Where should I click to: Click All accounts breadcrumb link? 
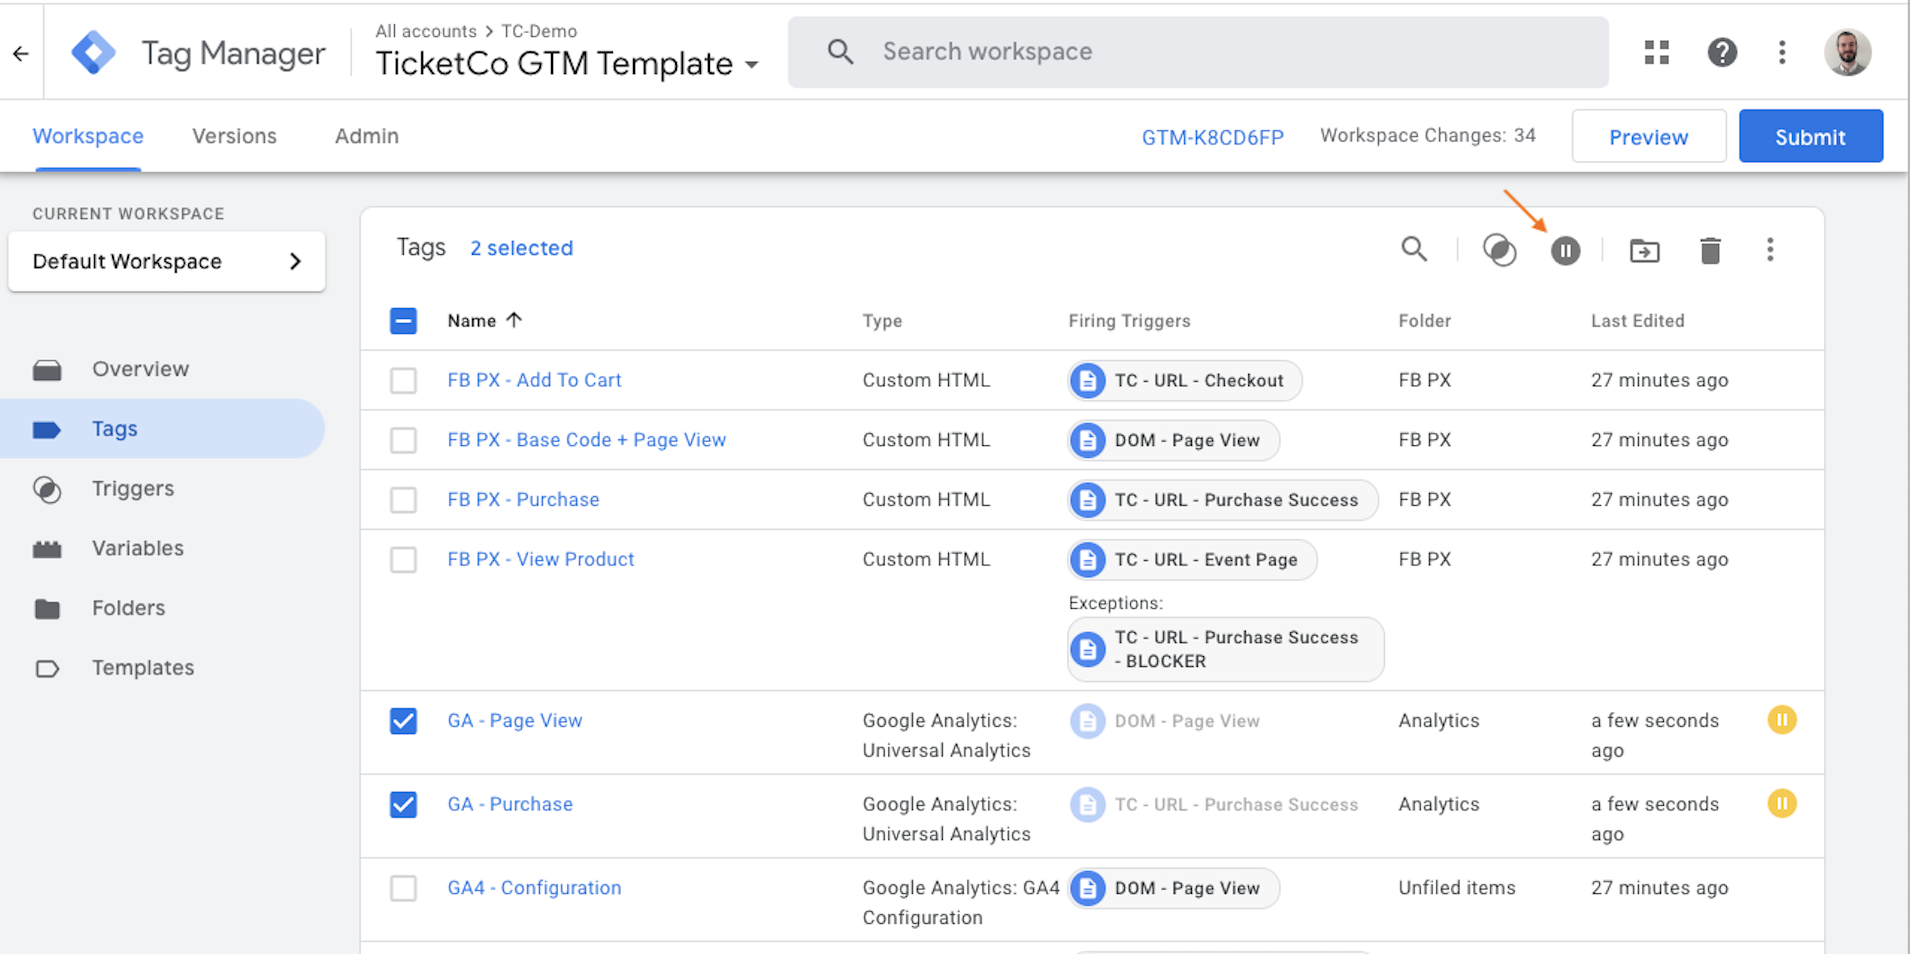point(426,31)
